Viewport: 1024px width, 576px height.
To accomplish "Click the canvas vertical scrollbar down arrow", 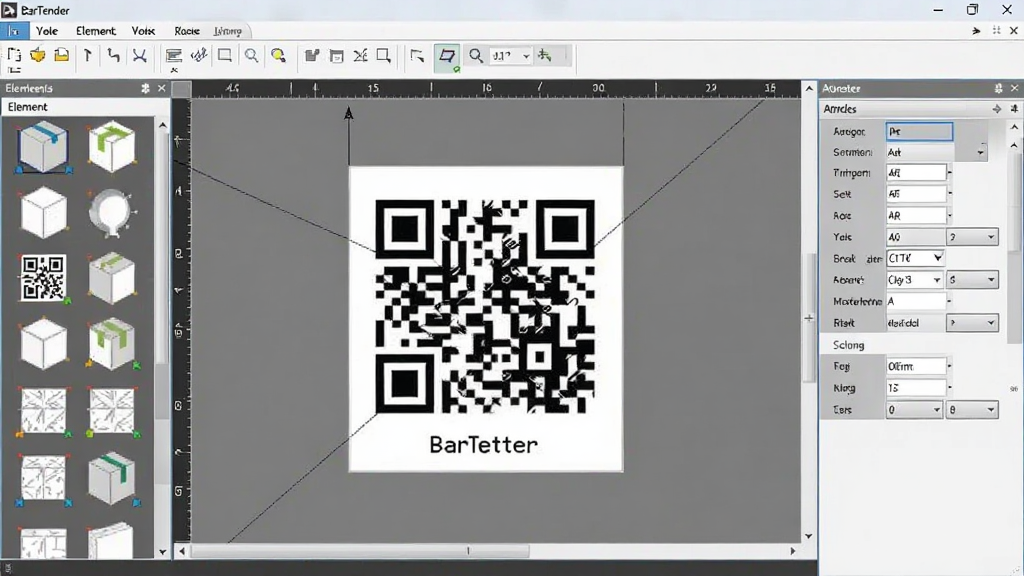I will tap(809, 536).
